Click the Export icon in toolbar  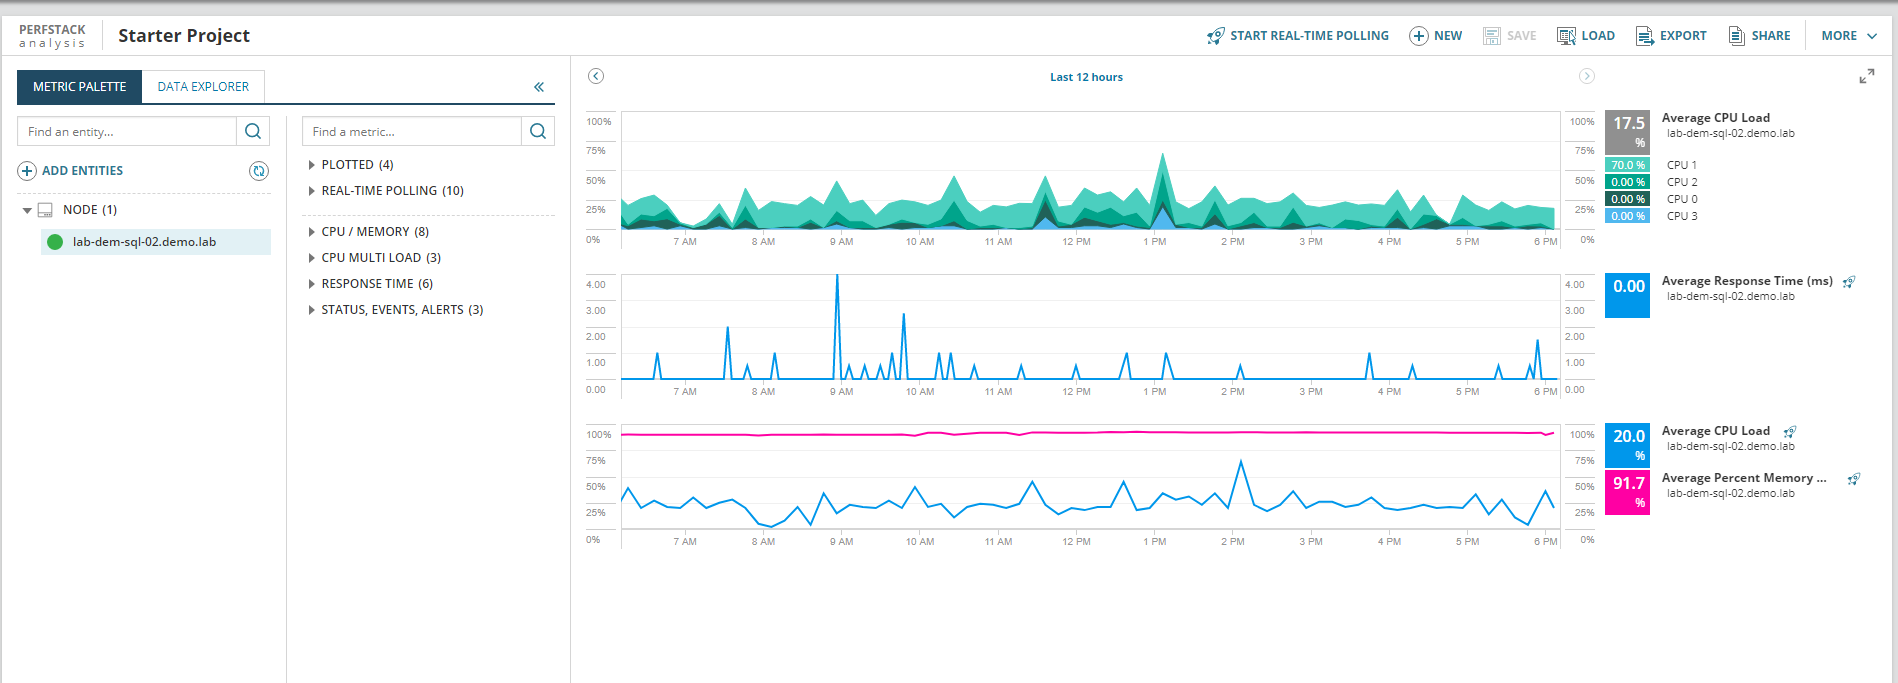coord(1645,36)
